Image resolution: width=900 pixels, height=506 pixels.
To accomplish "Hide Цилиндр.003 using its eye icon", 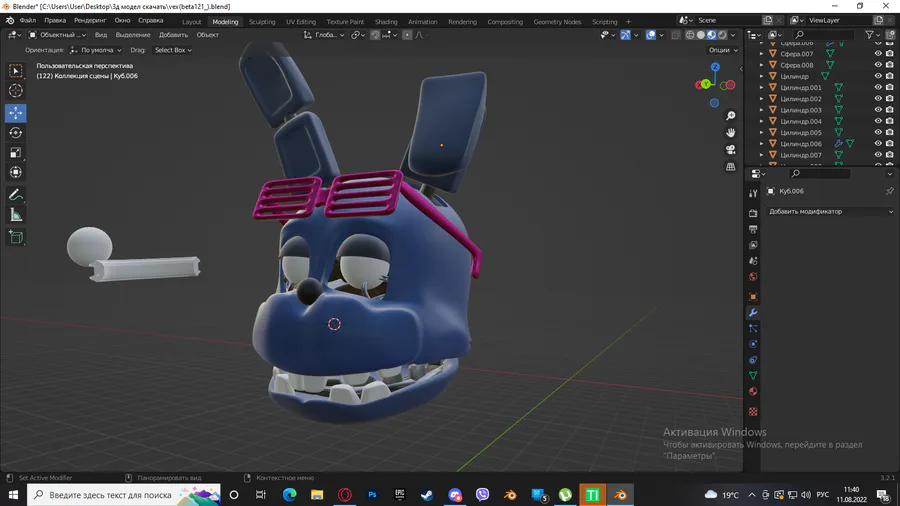I will tap(878, 110).
